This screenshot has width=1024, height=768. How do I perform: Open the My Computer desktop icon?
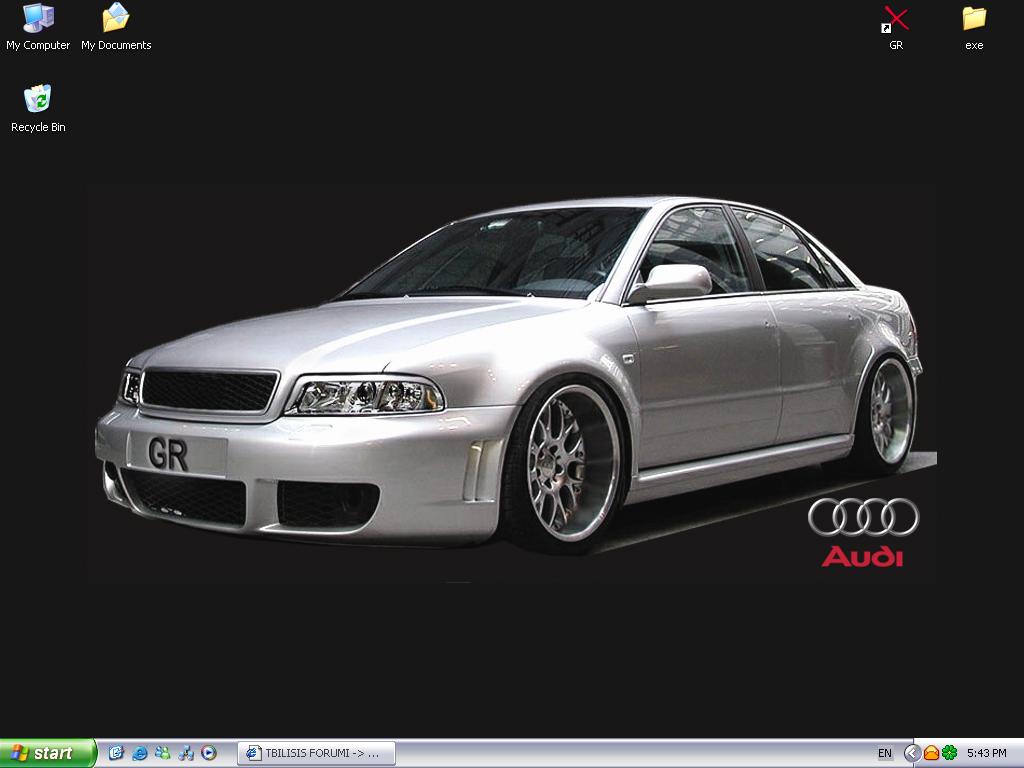click(38, 18)
